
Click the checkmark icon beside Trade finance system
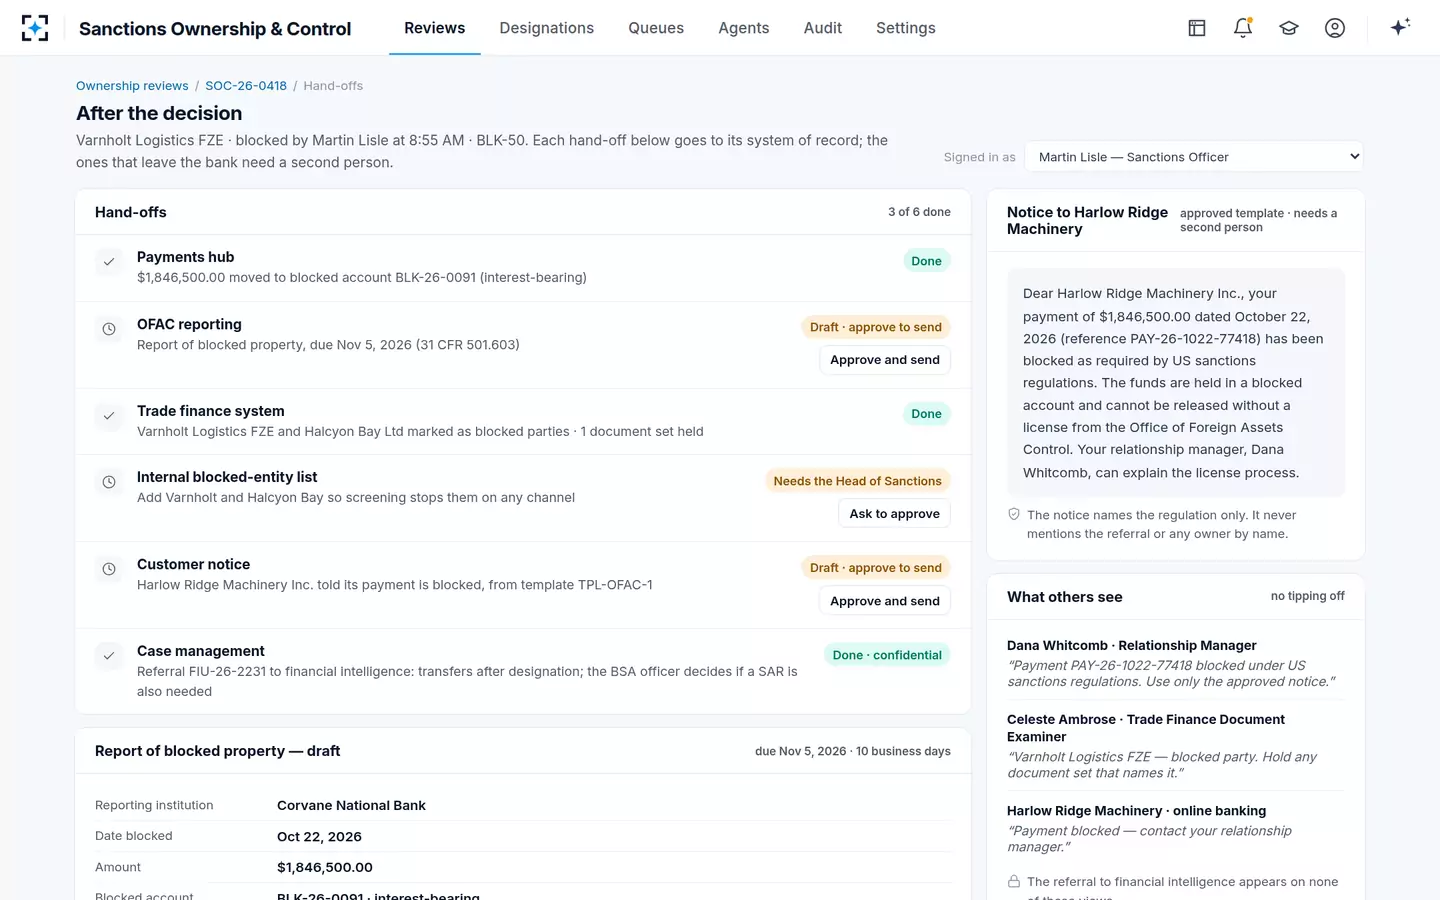109,415
